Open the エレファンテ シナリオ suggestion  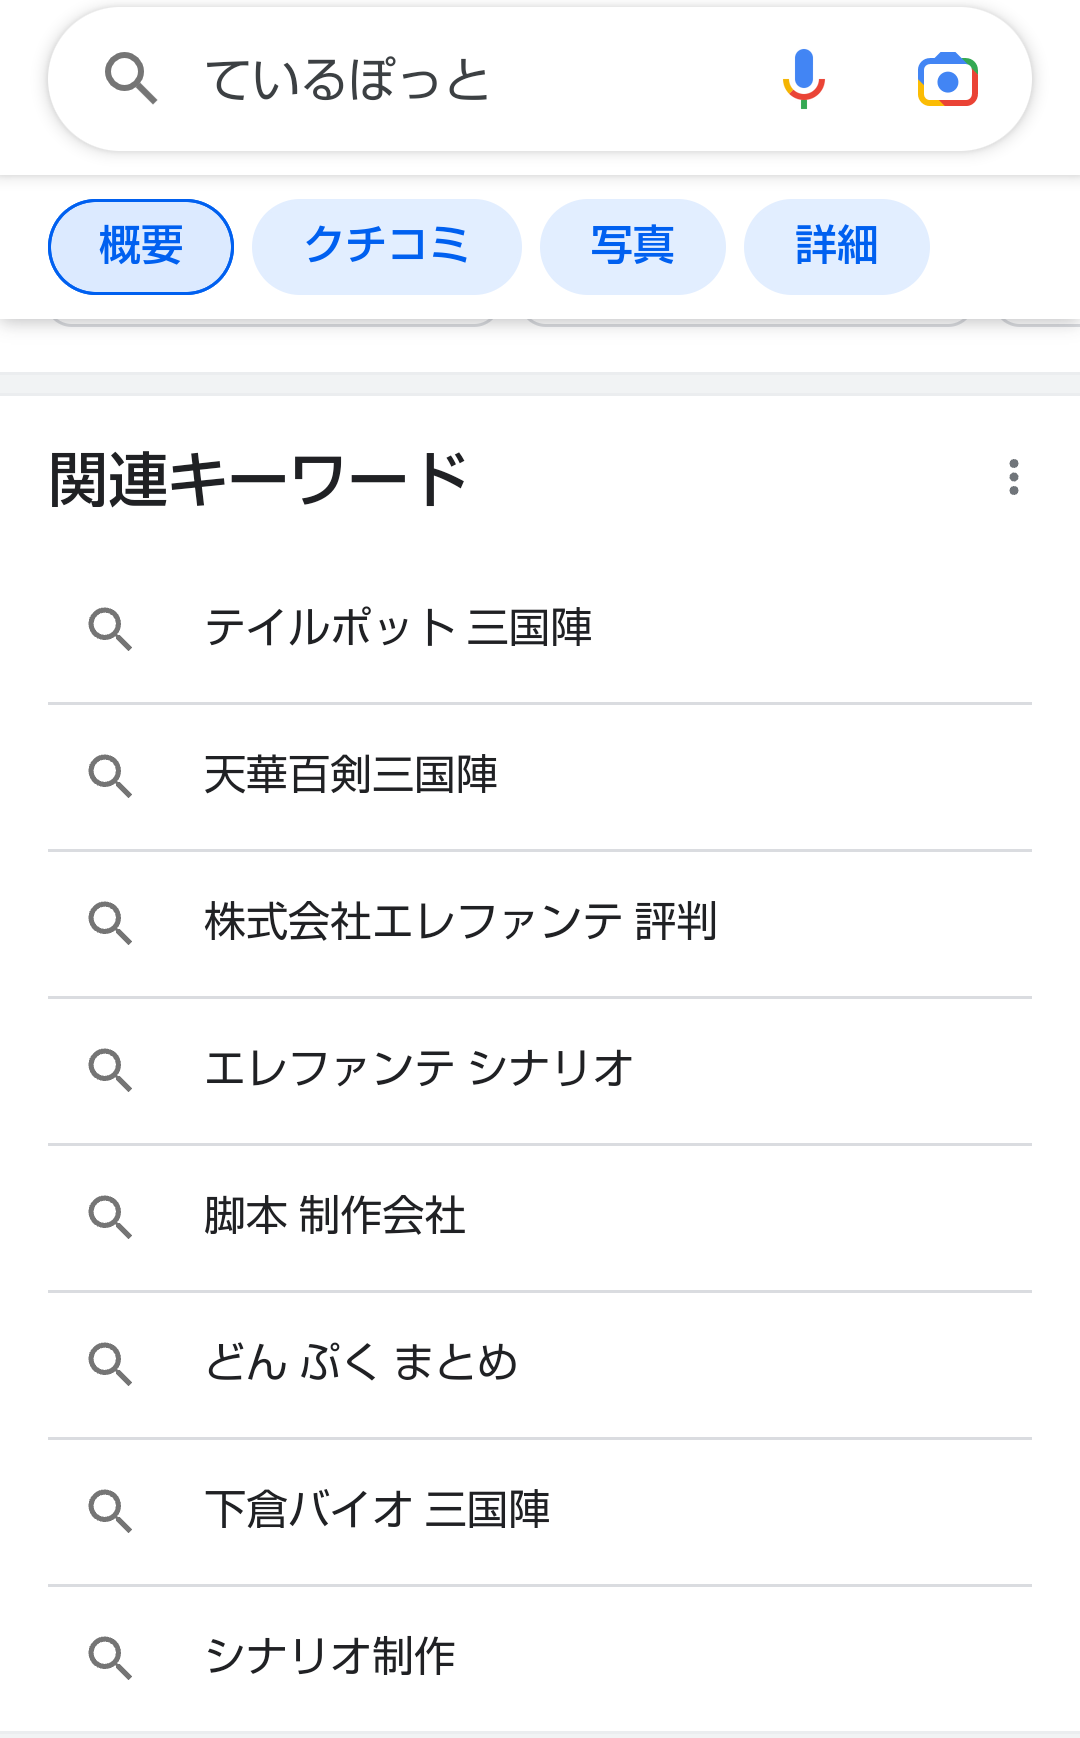tap(419, 1069)
